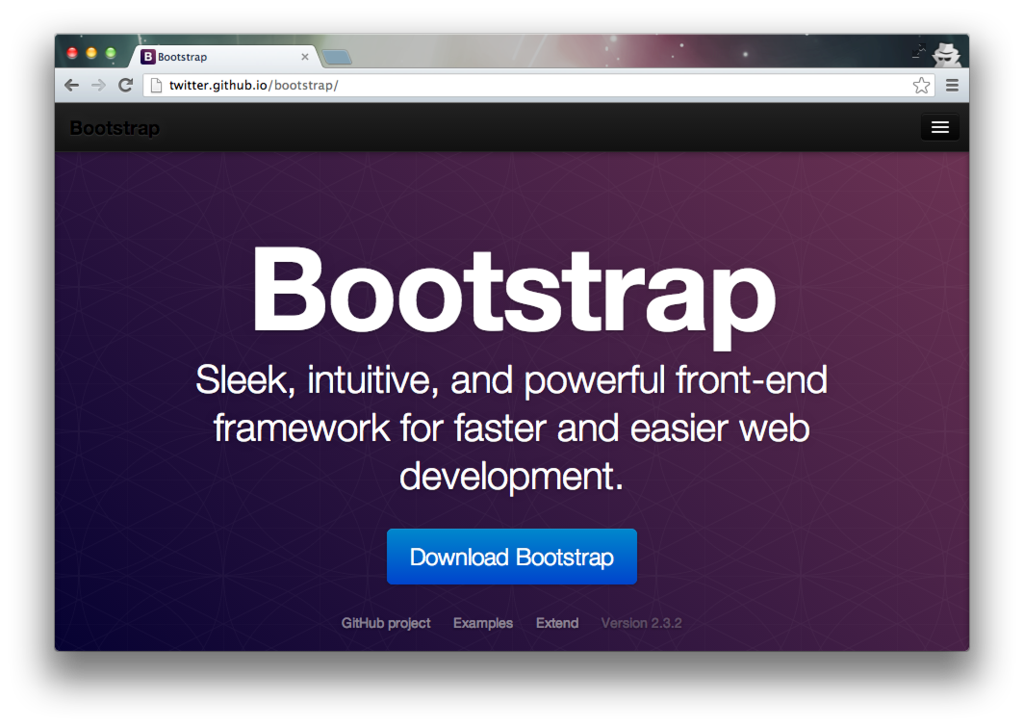Click the Bootstrap favicon in the tab
This screenshot has width=1024, height=727.
(148, 57)
